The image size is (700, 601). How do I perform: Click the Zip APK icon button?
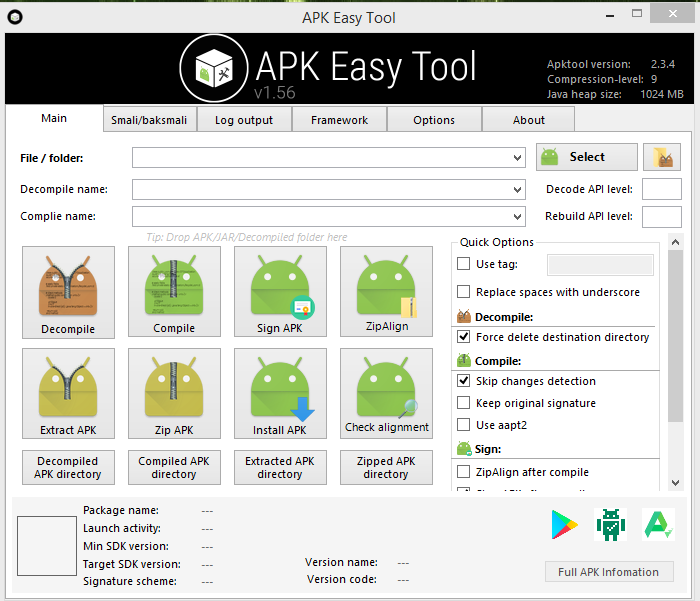(174, 393)
